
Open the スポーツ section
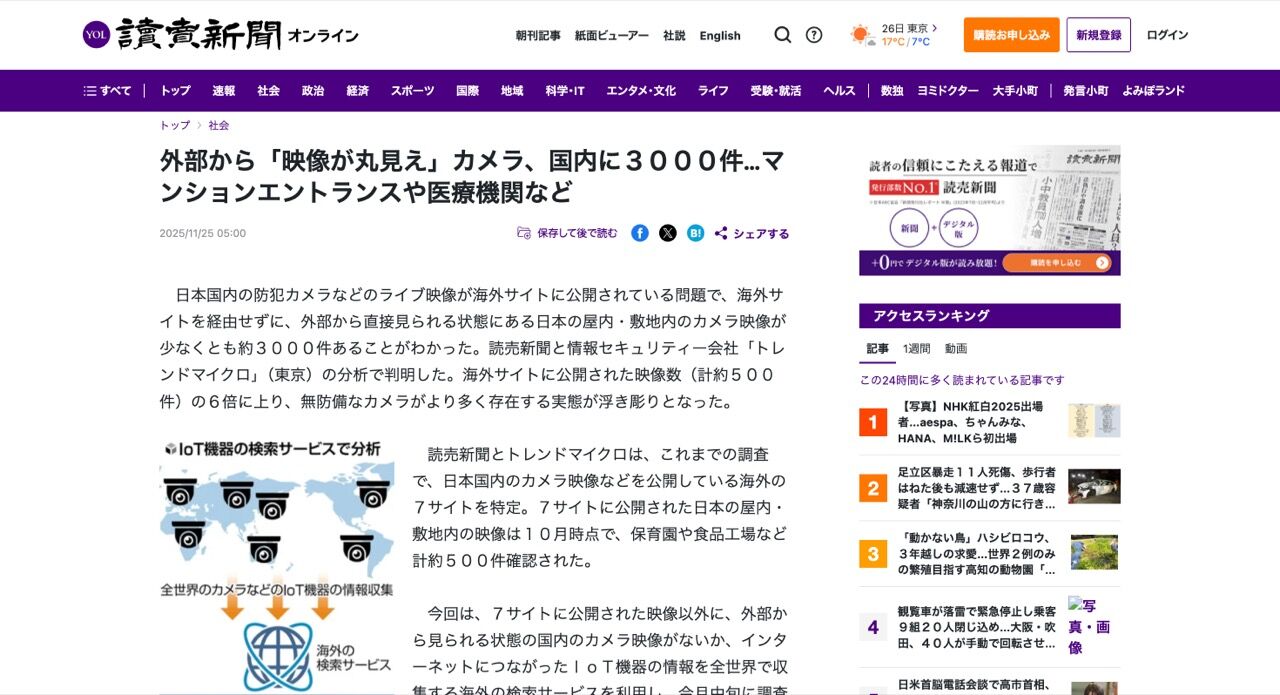413,91
